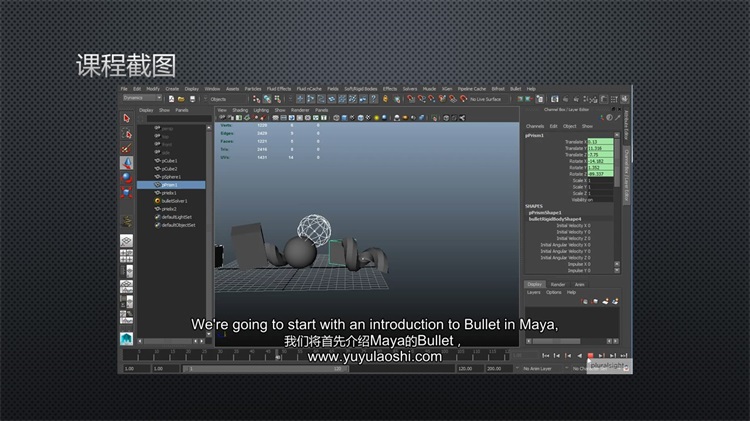This screenshot has width=750, height=421.
Task: Toggle the viewport shadows sphere icon
Action: point(384,118)
